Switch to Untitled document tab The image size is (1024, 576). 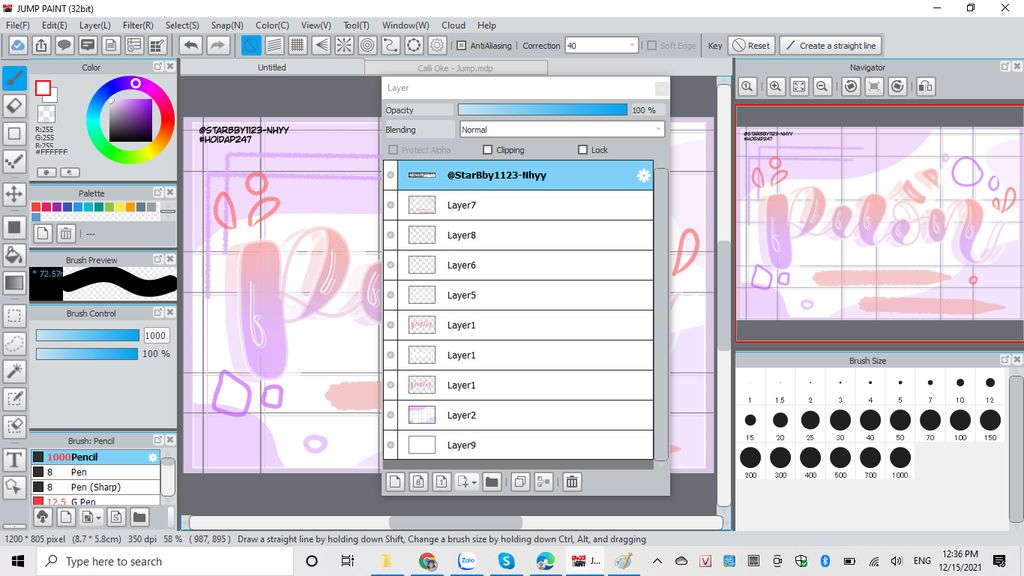pyautogui.click(x=272, y=67)
